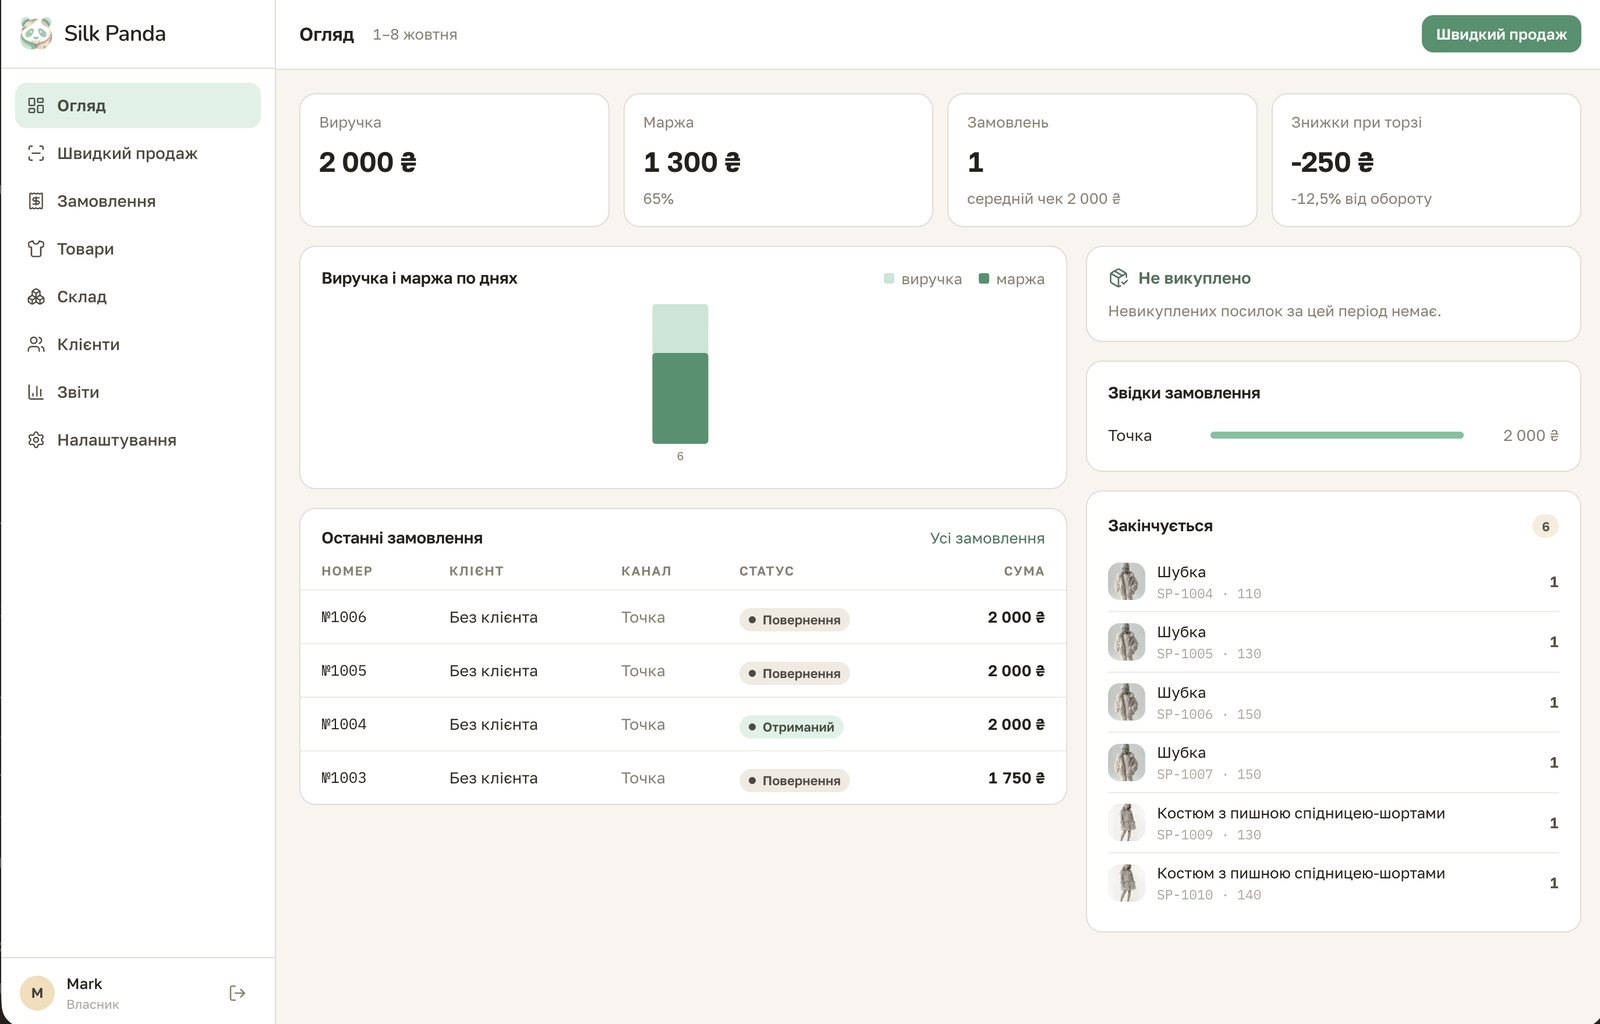Click the Замовлення receipt icon
1600x1024 pixels.
coord(36,201)
